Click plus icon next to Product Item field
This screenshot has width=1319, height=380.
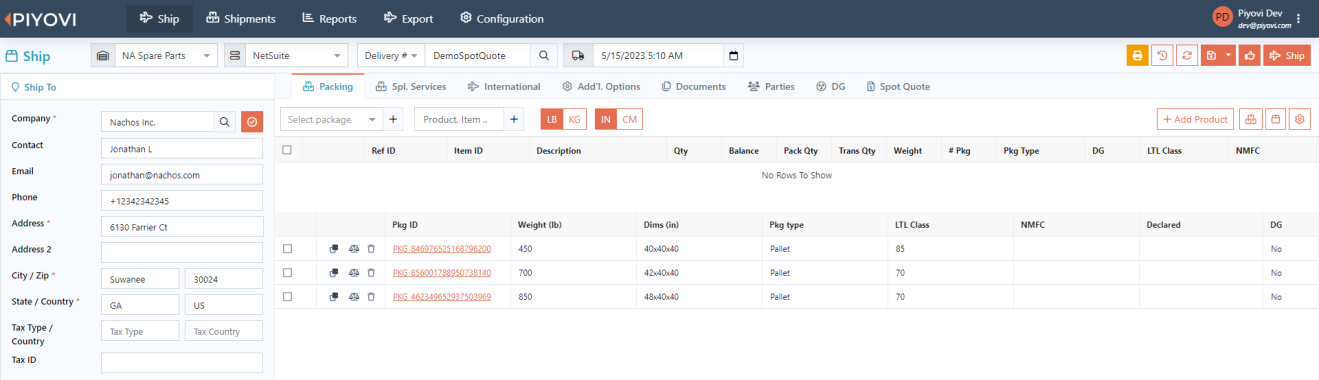point(514,119)
